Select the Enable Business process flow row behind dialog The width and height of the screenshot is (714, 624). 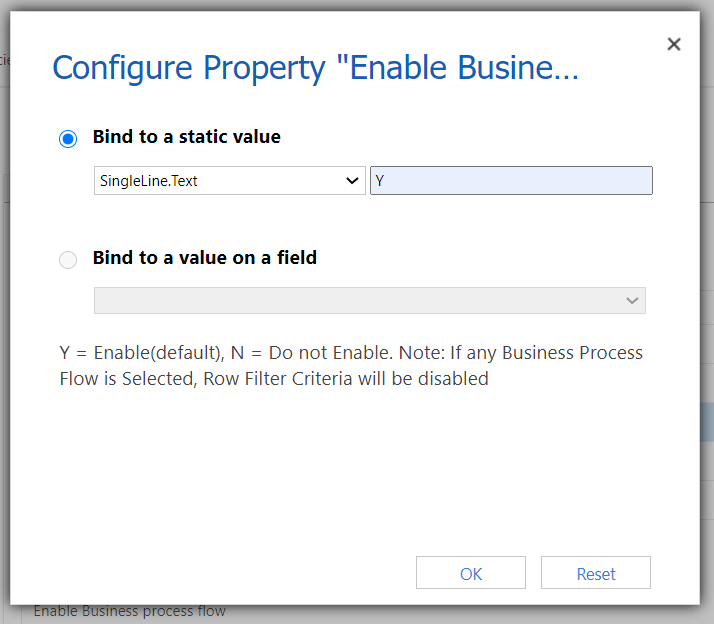[130, 611]
